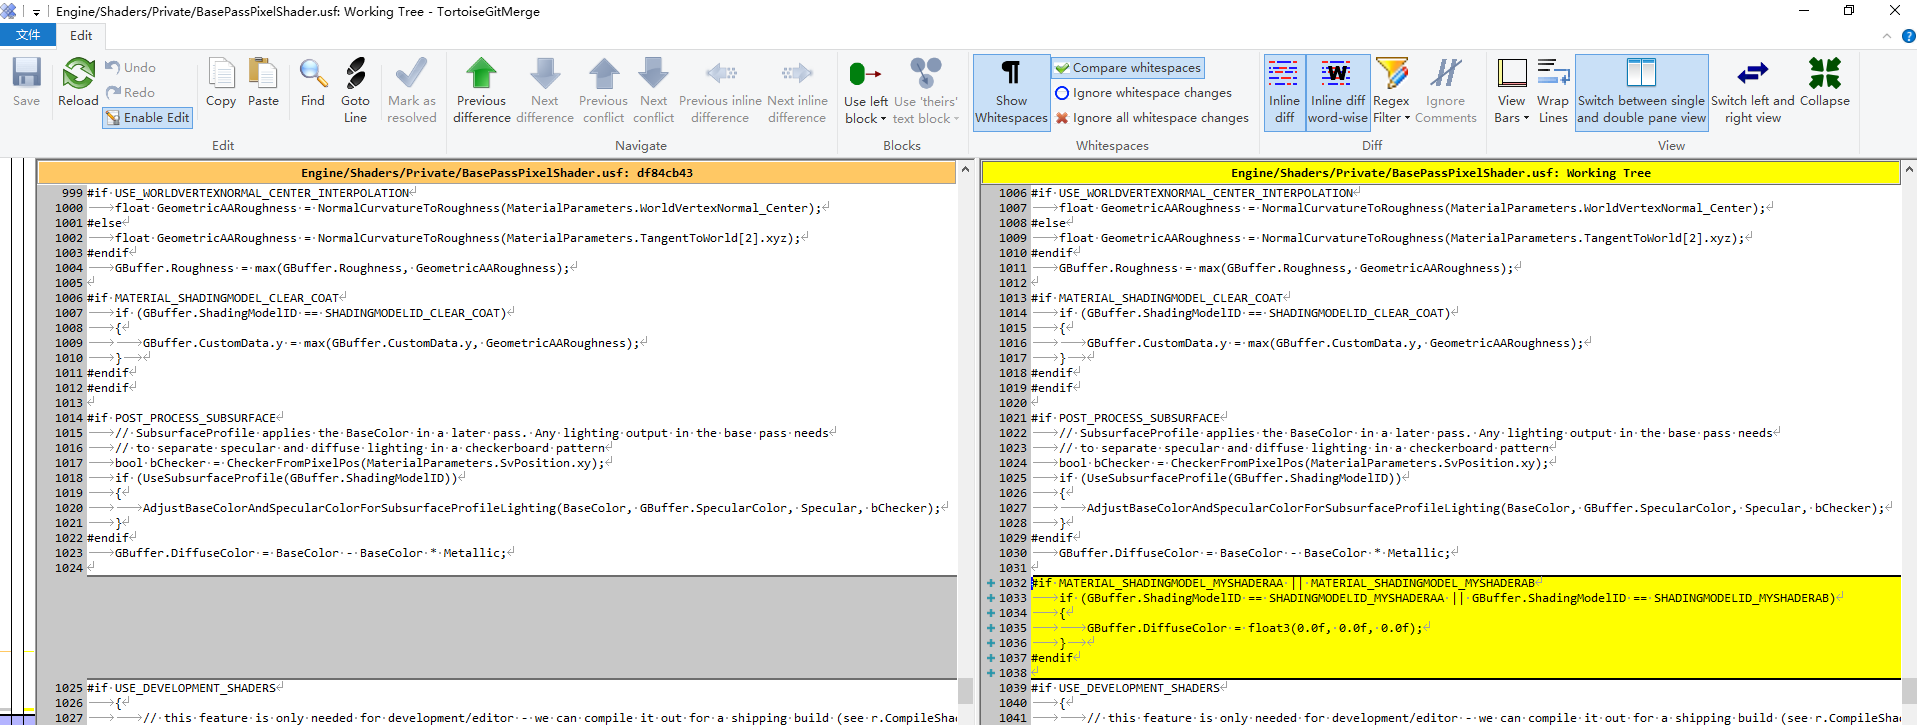Click Undo in the Edit group
The height and width of the screenshot is (725, 1917).
pos(131,67)
